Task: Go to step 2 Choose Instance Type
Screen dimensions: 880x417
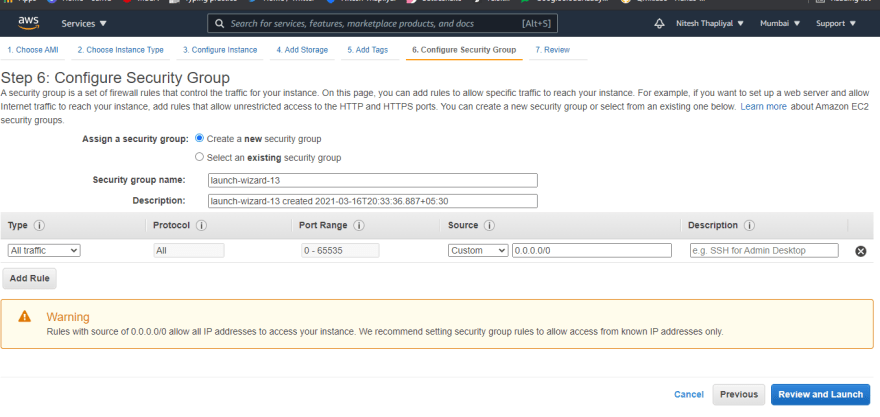Action: pos(121,50)
